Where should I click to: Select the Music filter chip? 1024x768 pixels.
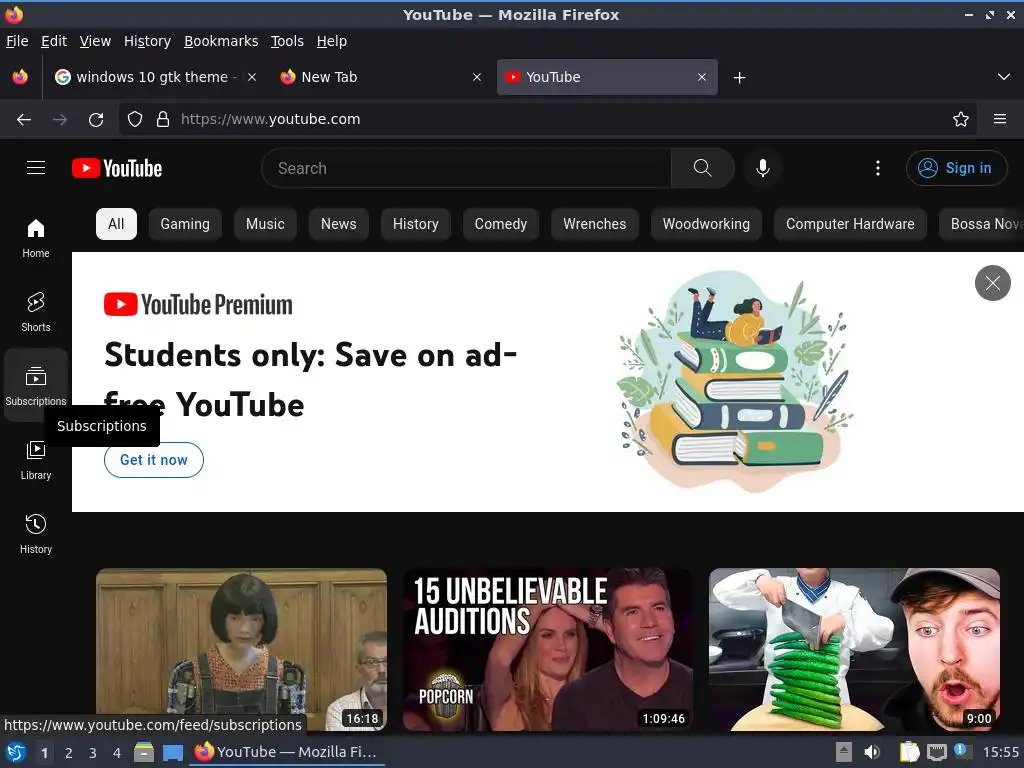point(265,224)
